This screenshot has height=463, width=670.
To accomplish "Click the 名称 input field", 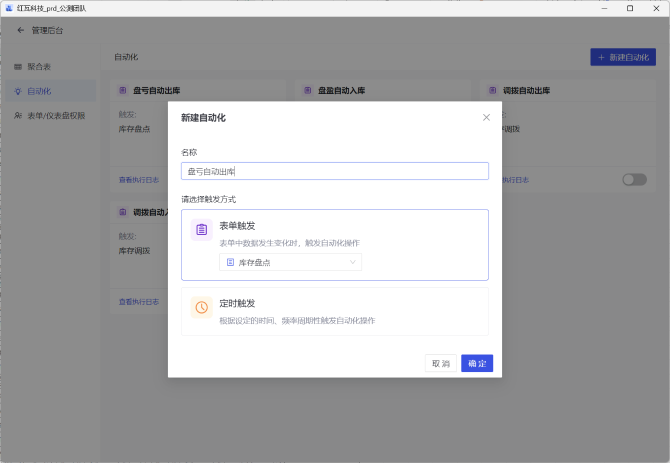I will tap(334, 171).
